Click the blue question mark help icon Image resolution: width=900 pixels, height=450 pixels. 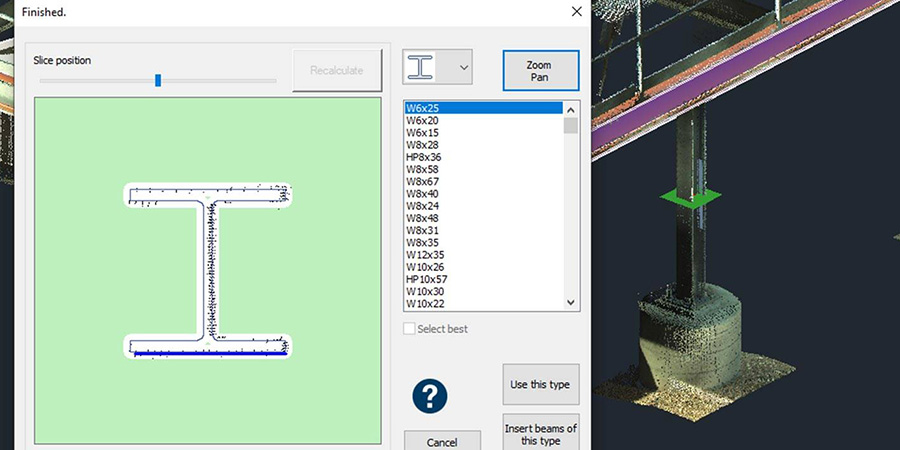431,397
